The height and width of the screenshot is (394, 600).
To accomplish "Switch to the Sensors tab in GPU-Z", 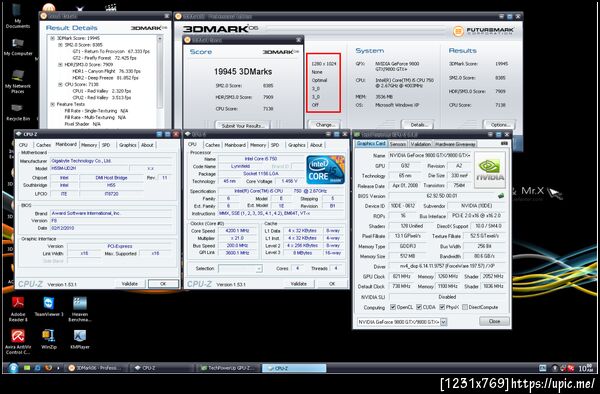I will click(x=398, y=144).
